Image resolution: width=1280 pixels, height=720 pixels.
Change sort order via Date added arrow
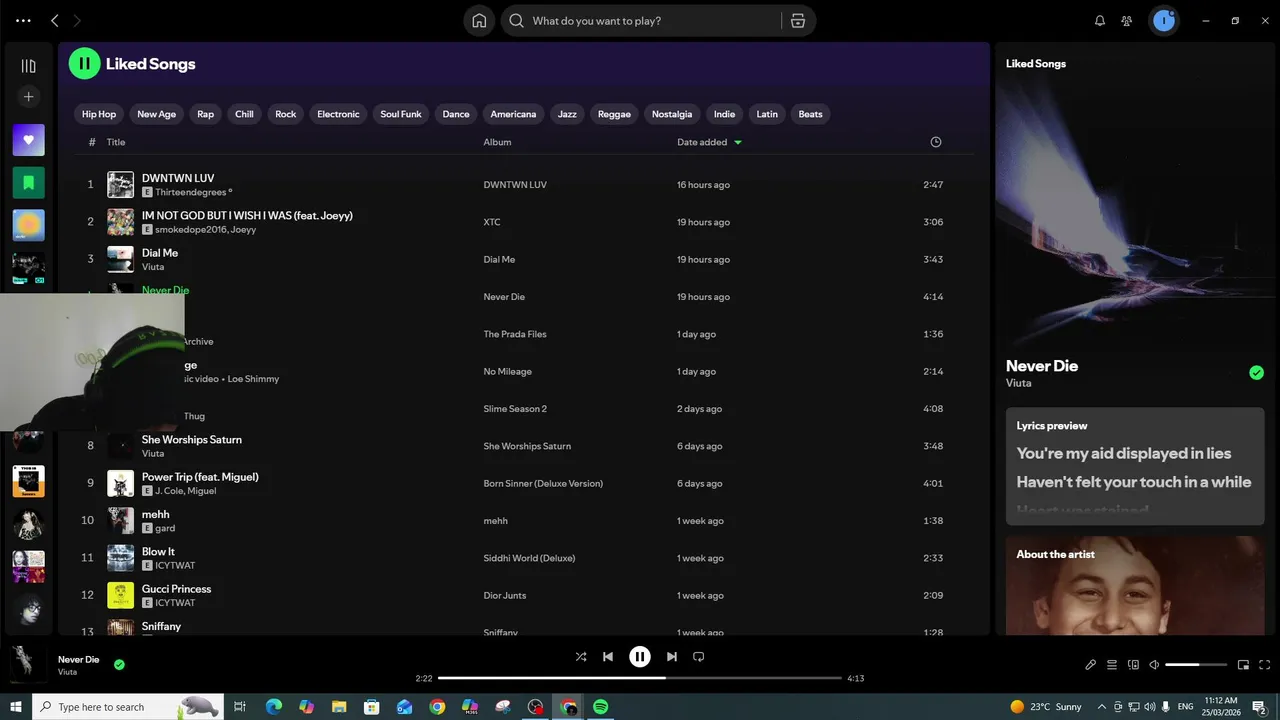(x=738, y=142)
